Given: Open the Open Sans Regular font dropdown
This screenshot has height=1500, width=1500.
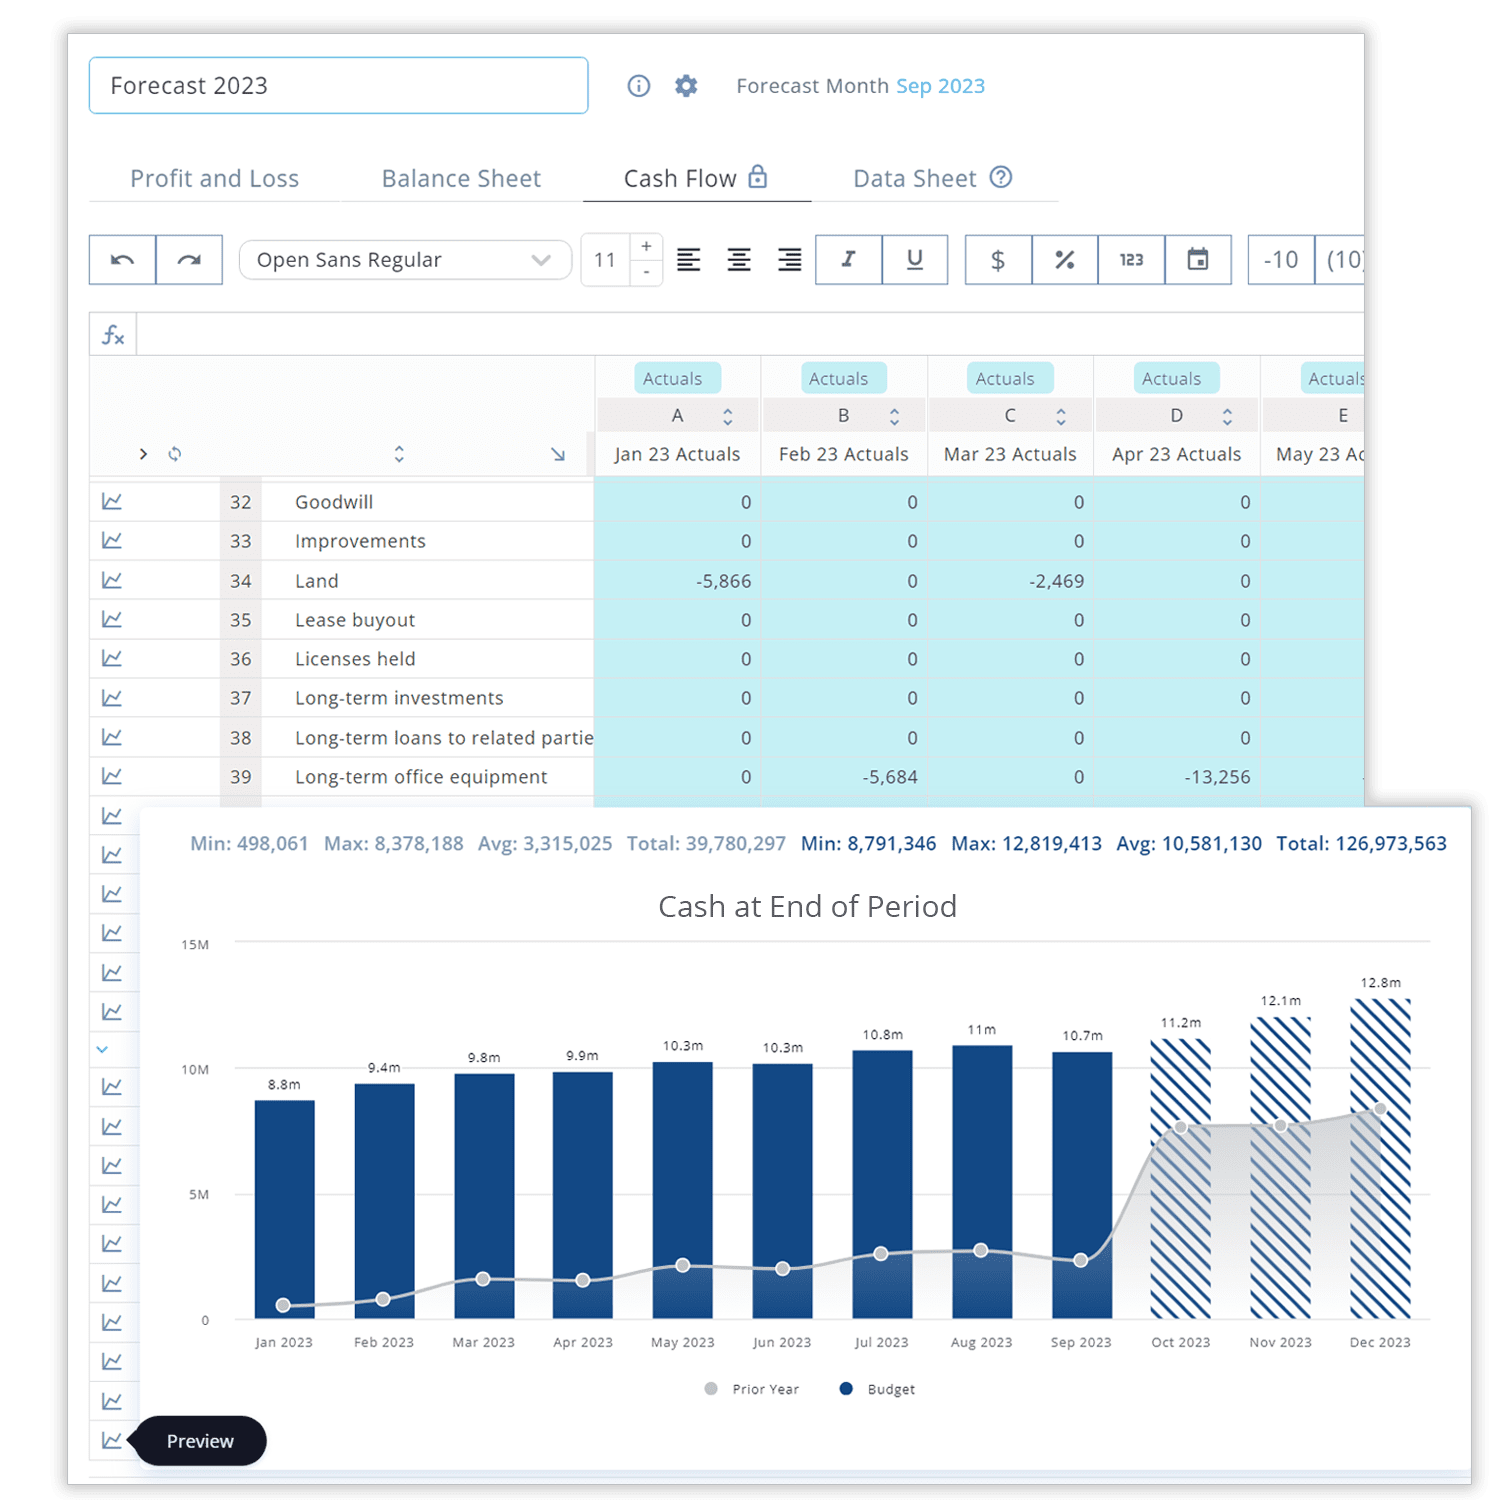Looking at the screenshot, I should (405, 260).
